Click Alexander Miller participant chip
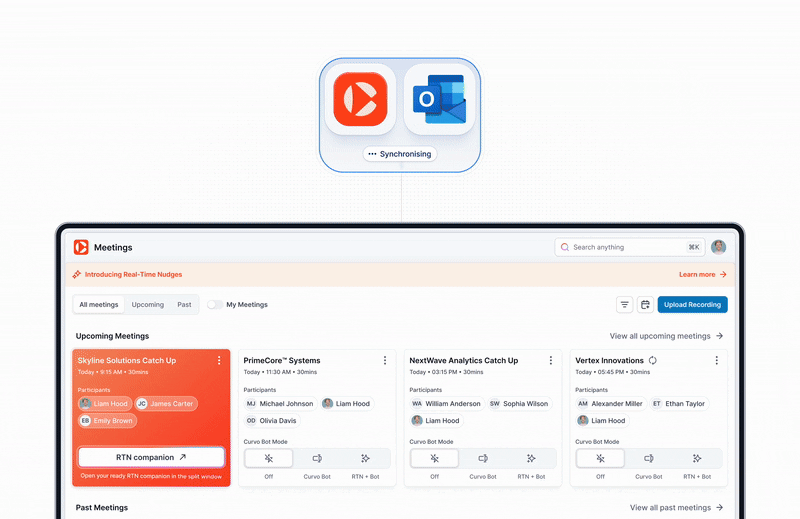 point(611,404)
